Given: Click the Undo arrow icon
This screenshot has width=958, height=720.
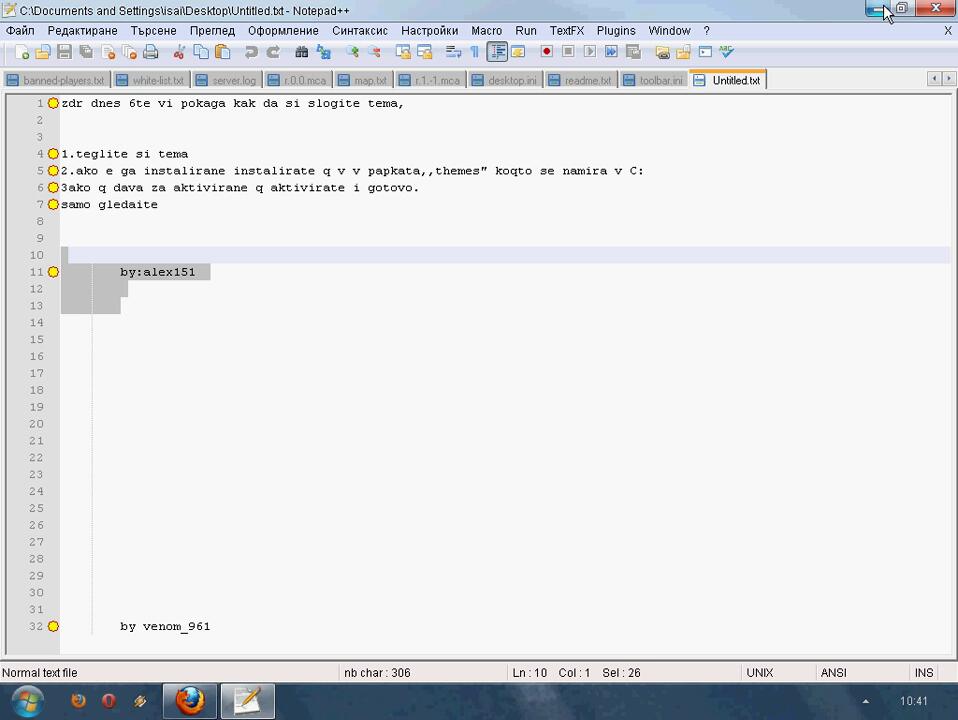Looking at the screenshot, I should pos(251,52).
